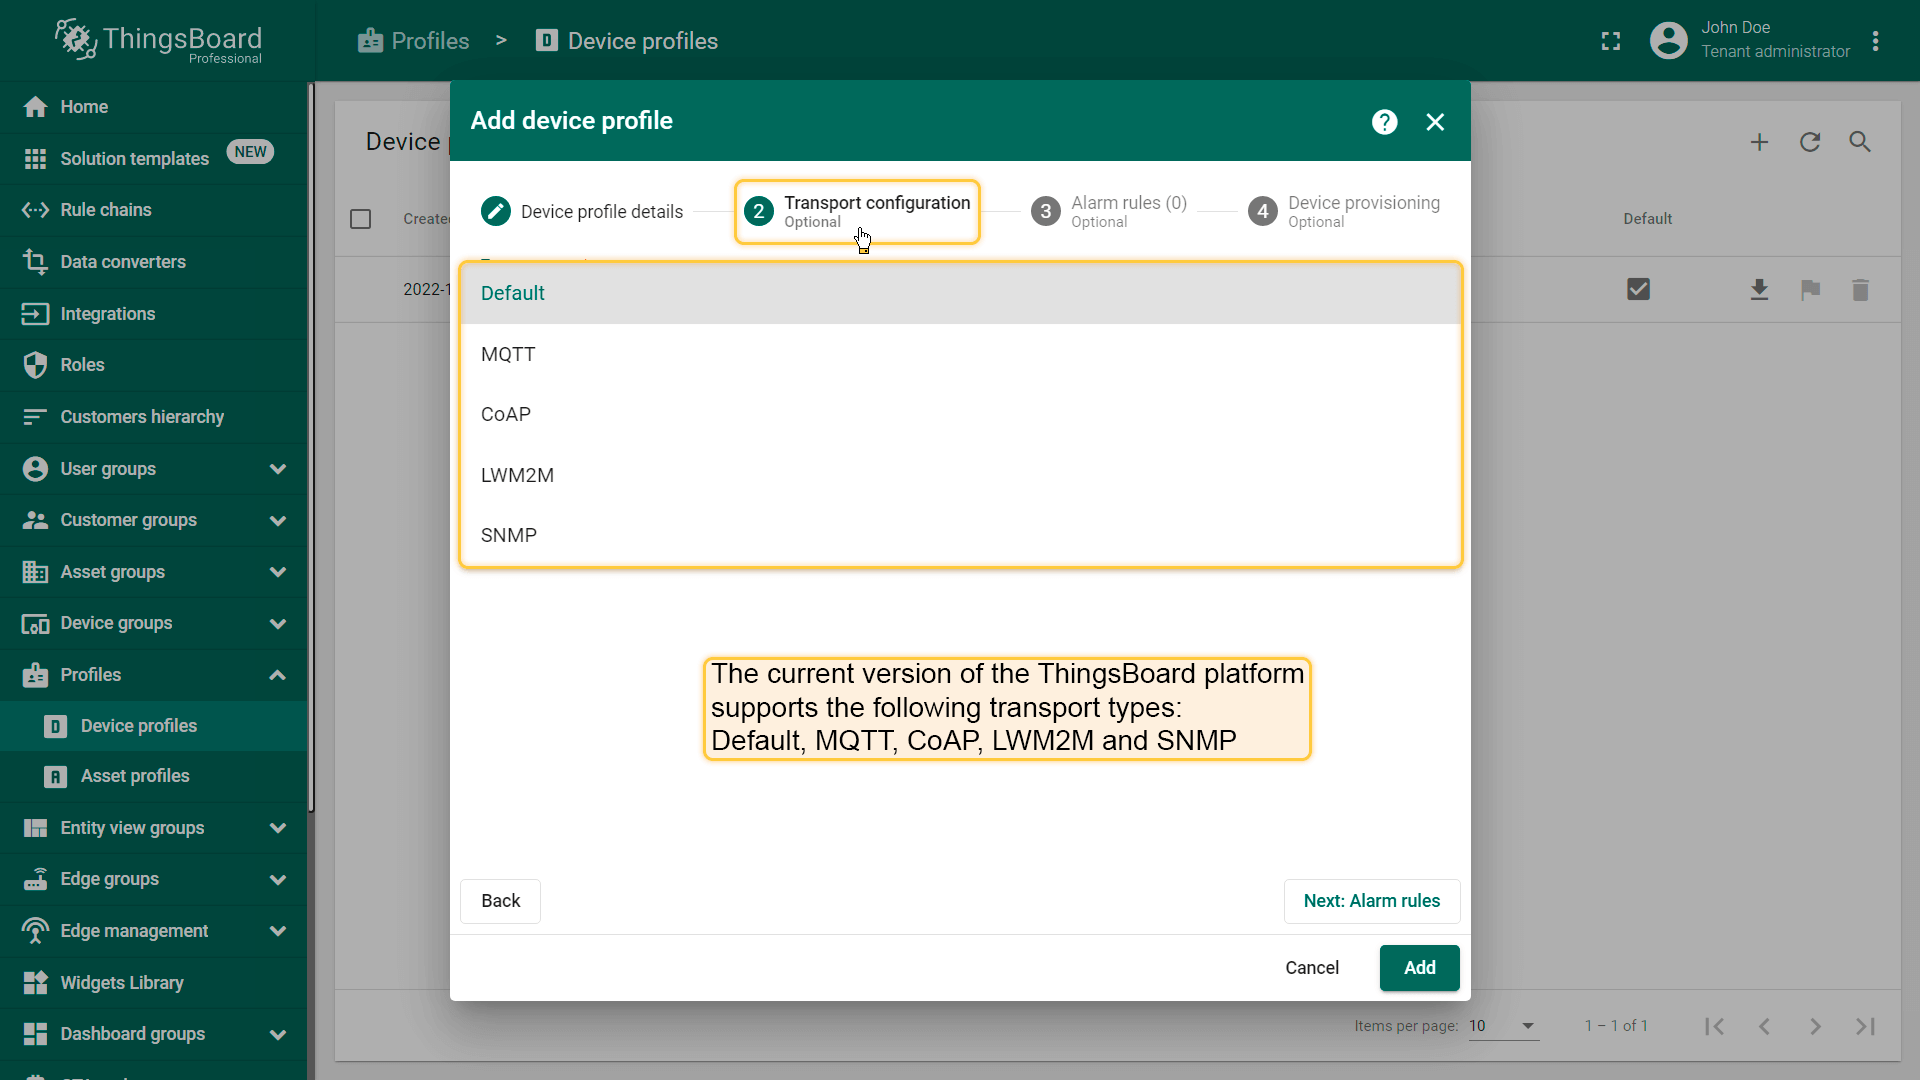Click the checked Default checkbox in row
This screenshot has width=1920, height=1080.
pos(1638,290)
